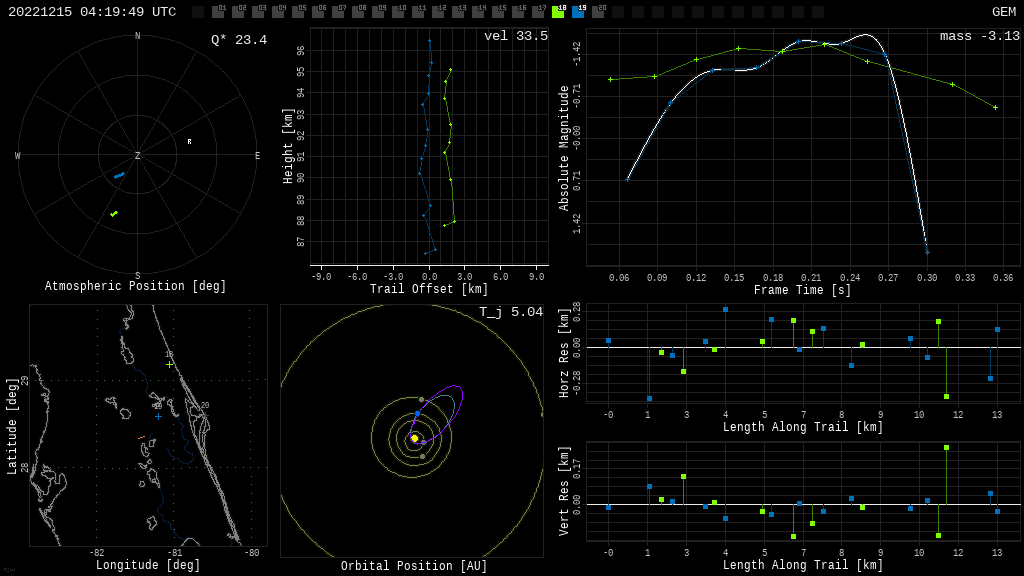Click the blue plus station marker on map
1024x576 pixels.
point(158,416)
